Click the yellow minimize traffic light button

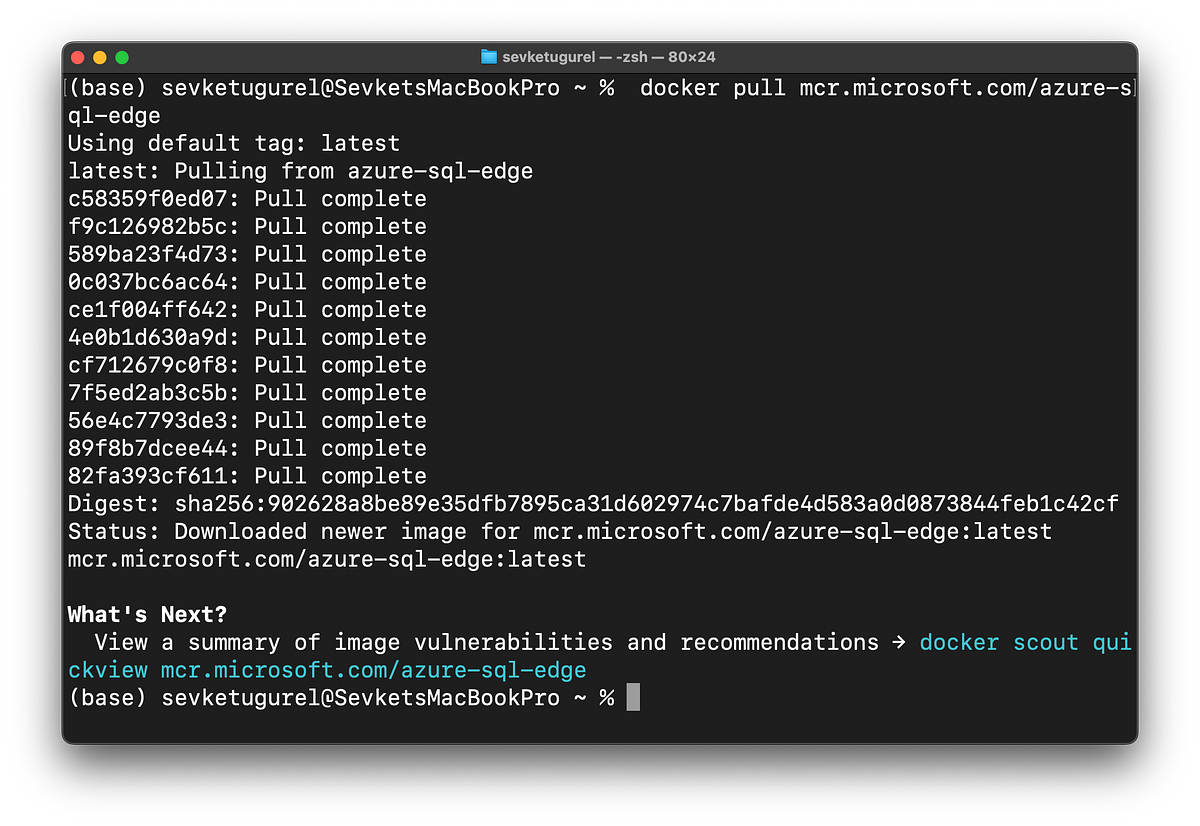pyautogui.click(x=99, y=57)
